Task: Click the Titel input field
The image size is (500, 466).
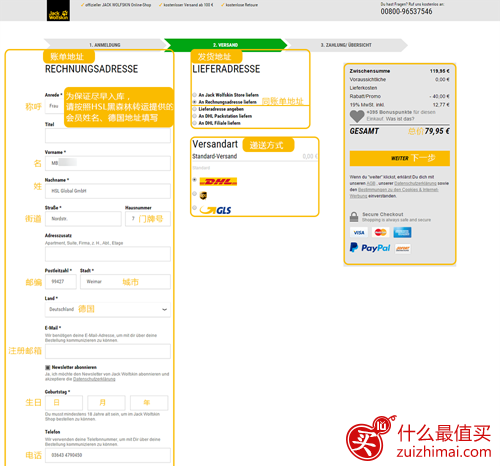Action: [108, 136]
